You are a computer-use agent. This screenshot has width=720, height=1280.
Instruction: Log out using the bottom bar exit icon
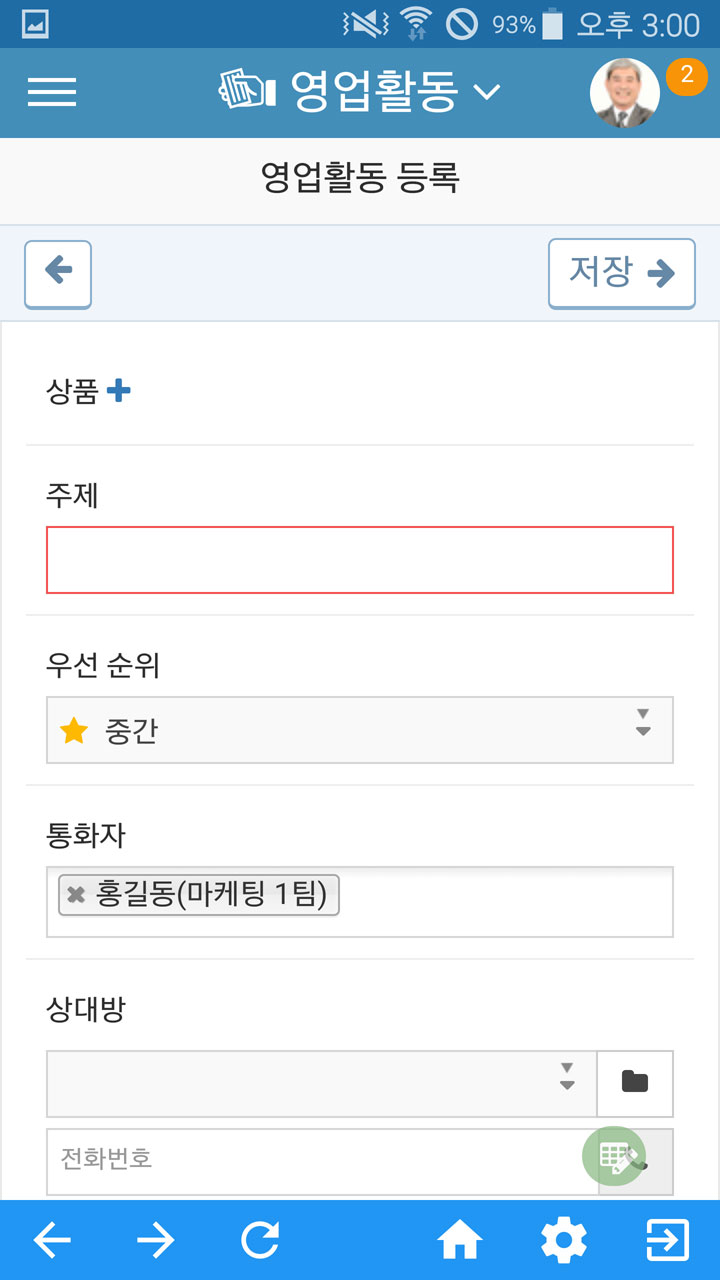[x=668, y=1241]
